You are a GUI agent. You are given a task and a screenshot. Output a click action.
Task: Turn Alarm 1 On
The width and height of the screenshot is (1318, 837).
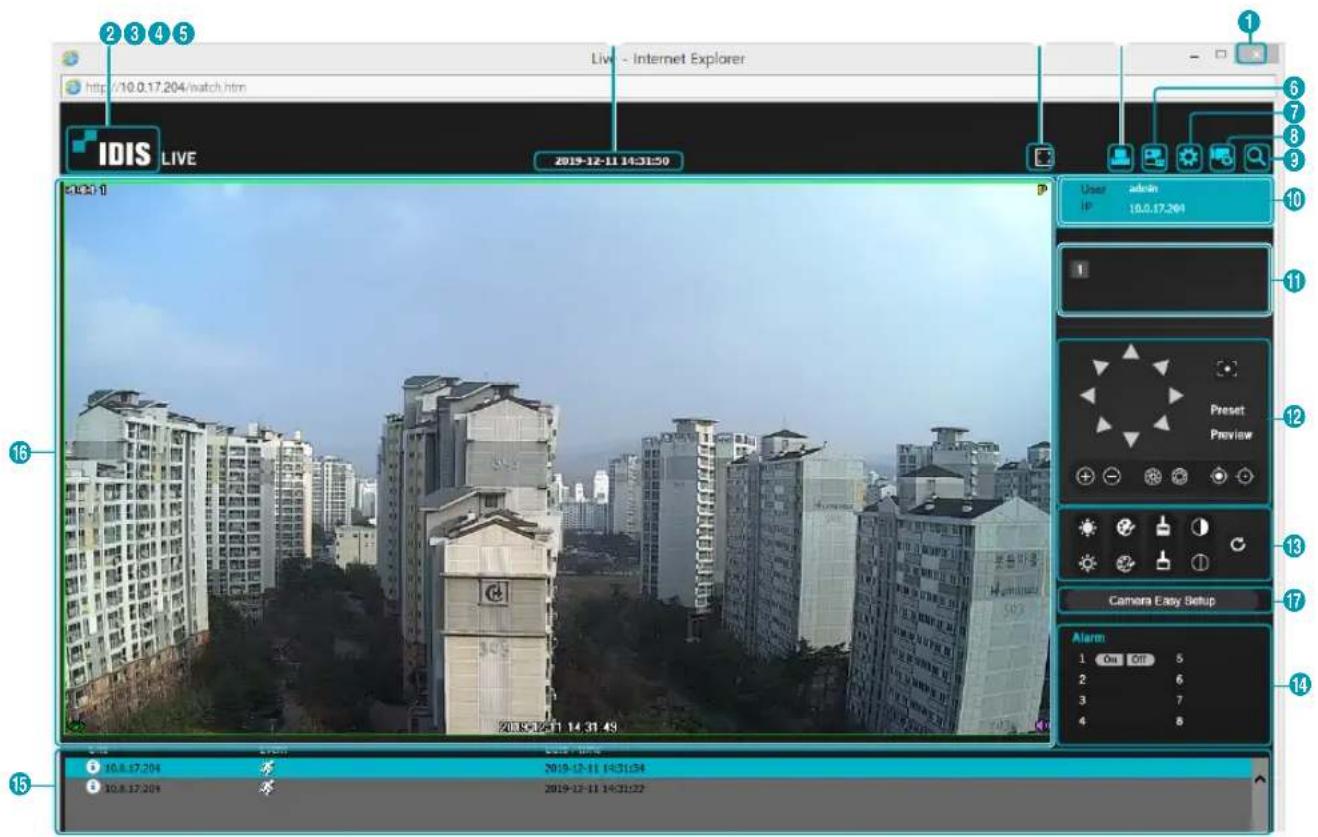coord(1110,659)
